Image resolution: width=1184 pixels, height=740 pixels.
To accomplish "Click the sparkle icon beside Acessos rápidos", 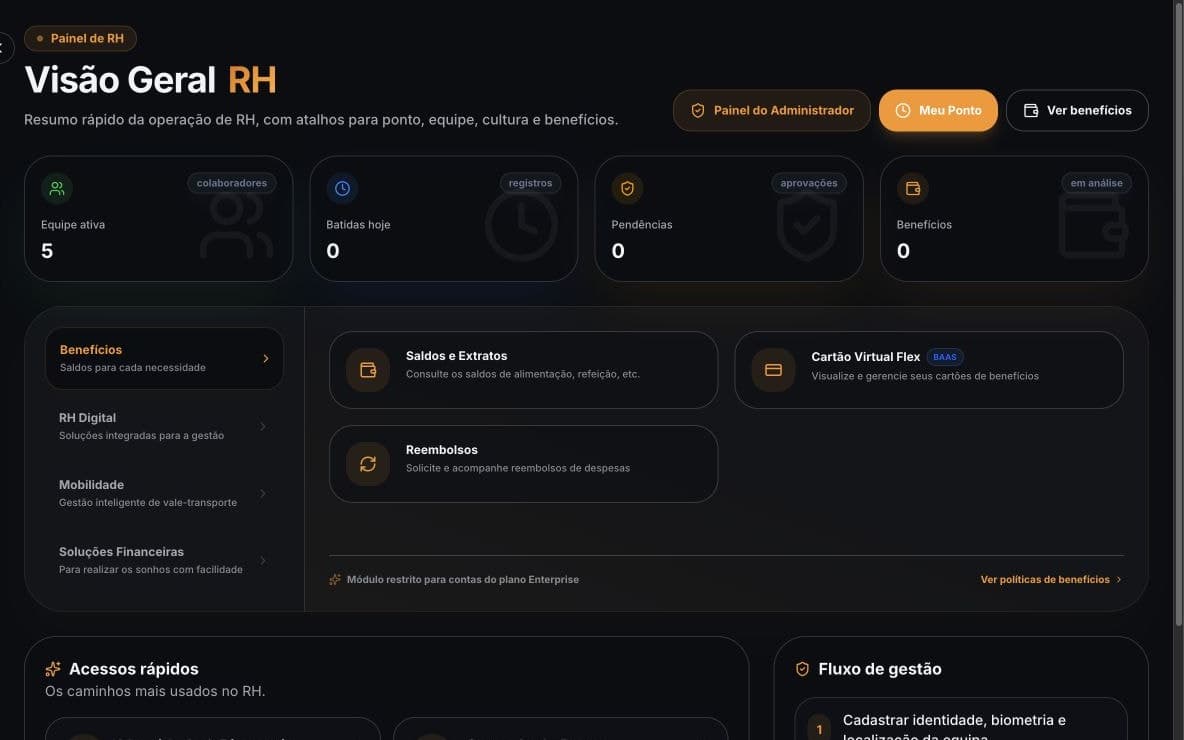I will 53,669.
